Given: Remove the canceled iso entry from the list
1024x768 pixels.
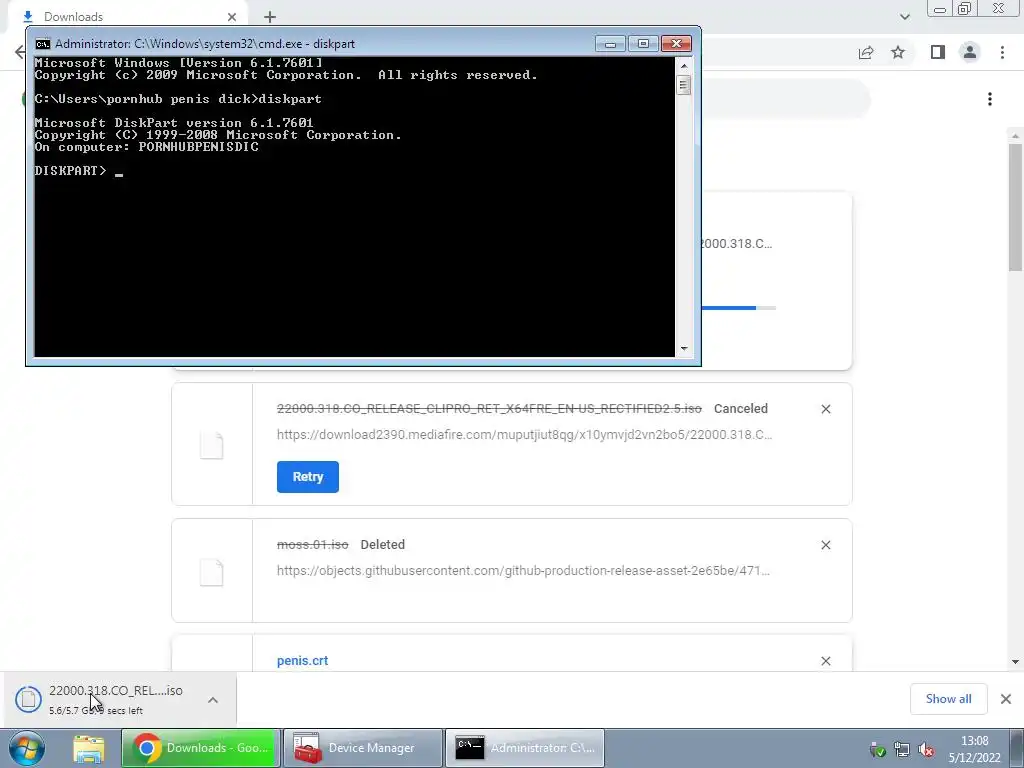Looking at the screenshot, I should (x=825, y=409).
